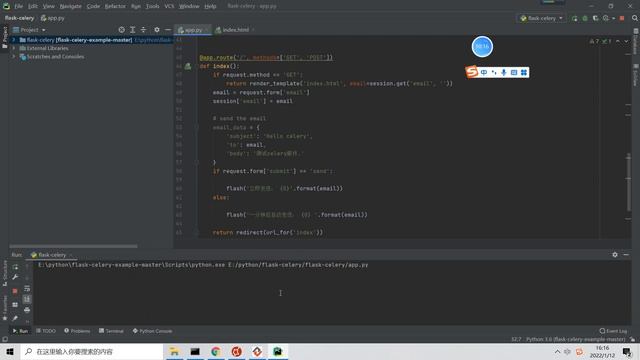
Task: Open the Structure tool window side tab
Action: 4,273
